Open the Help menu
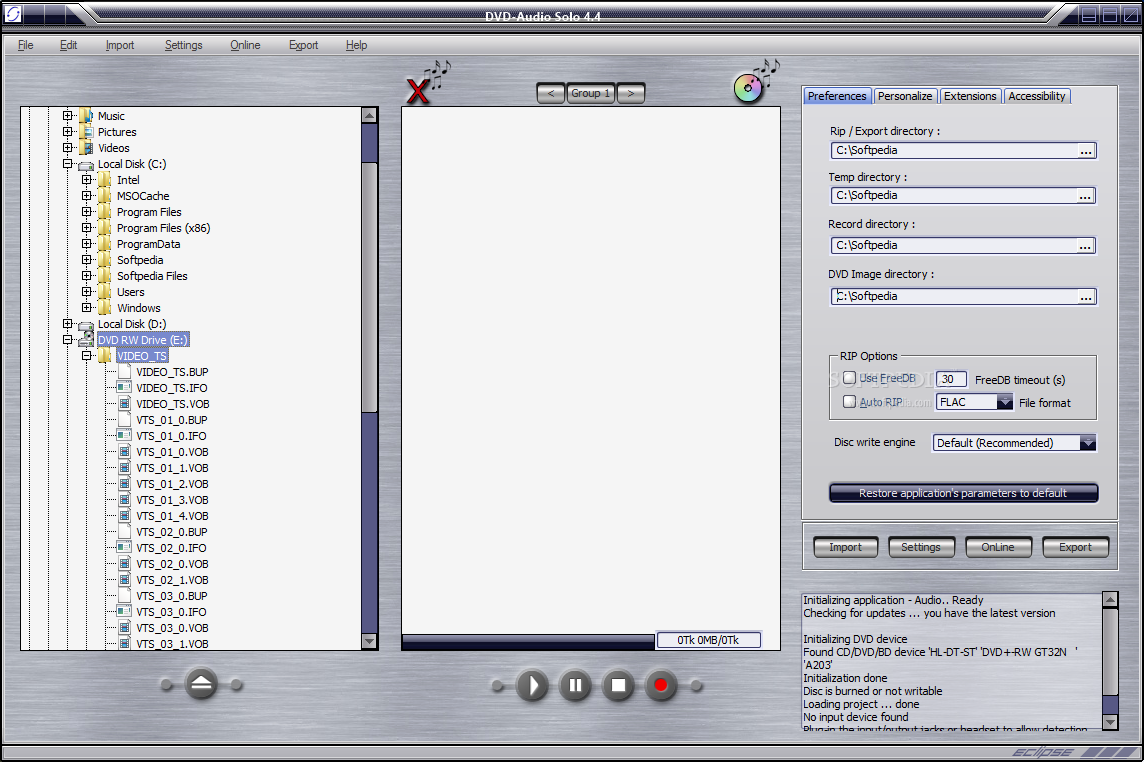The height and width of the screenshot is (762, 1144). click(x=356, y=45)
